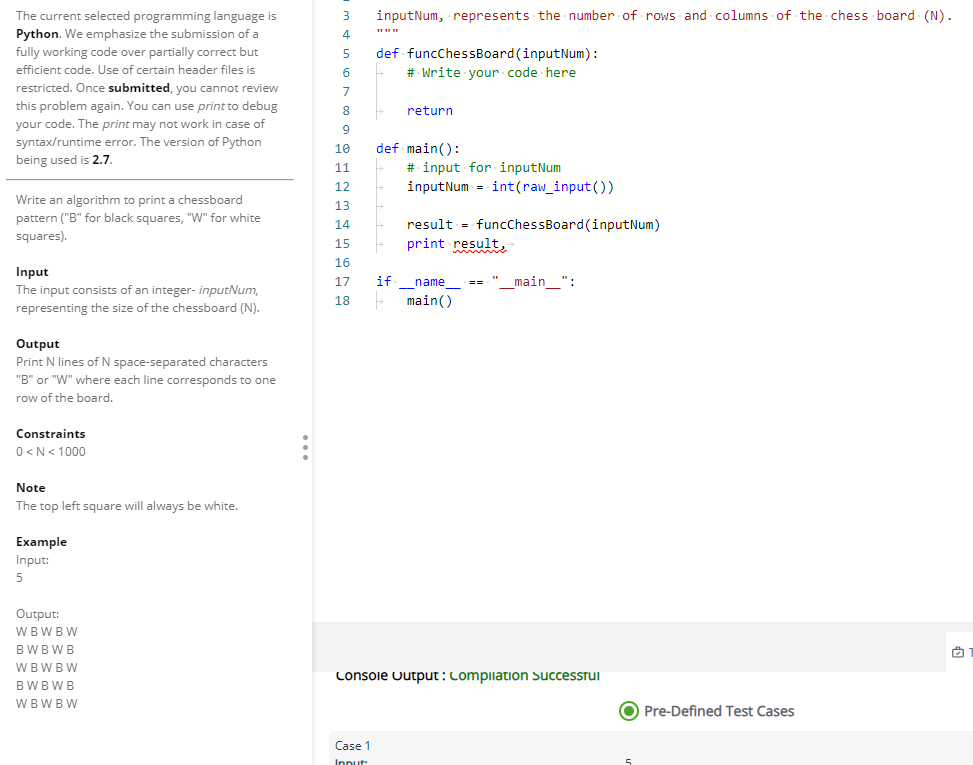Screen dimensions: 973x765
Task: Click line number 16 in the gutter
Action: pyautogui.click(x=343, y=263)
